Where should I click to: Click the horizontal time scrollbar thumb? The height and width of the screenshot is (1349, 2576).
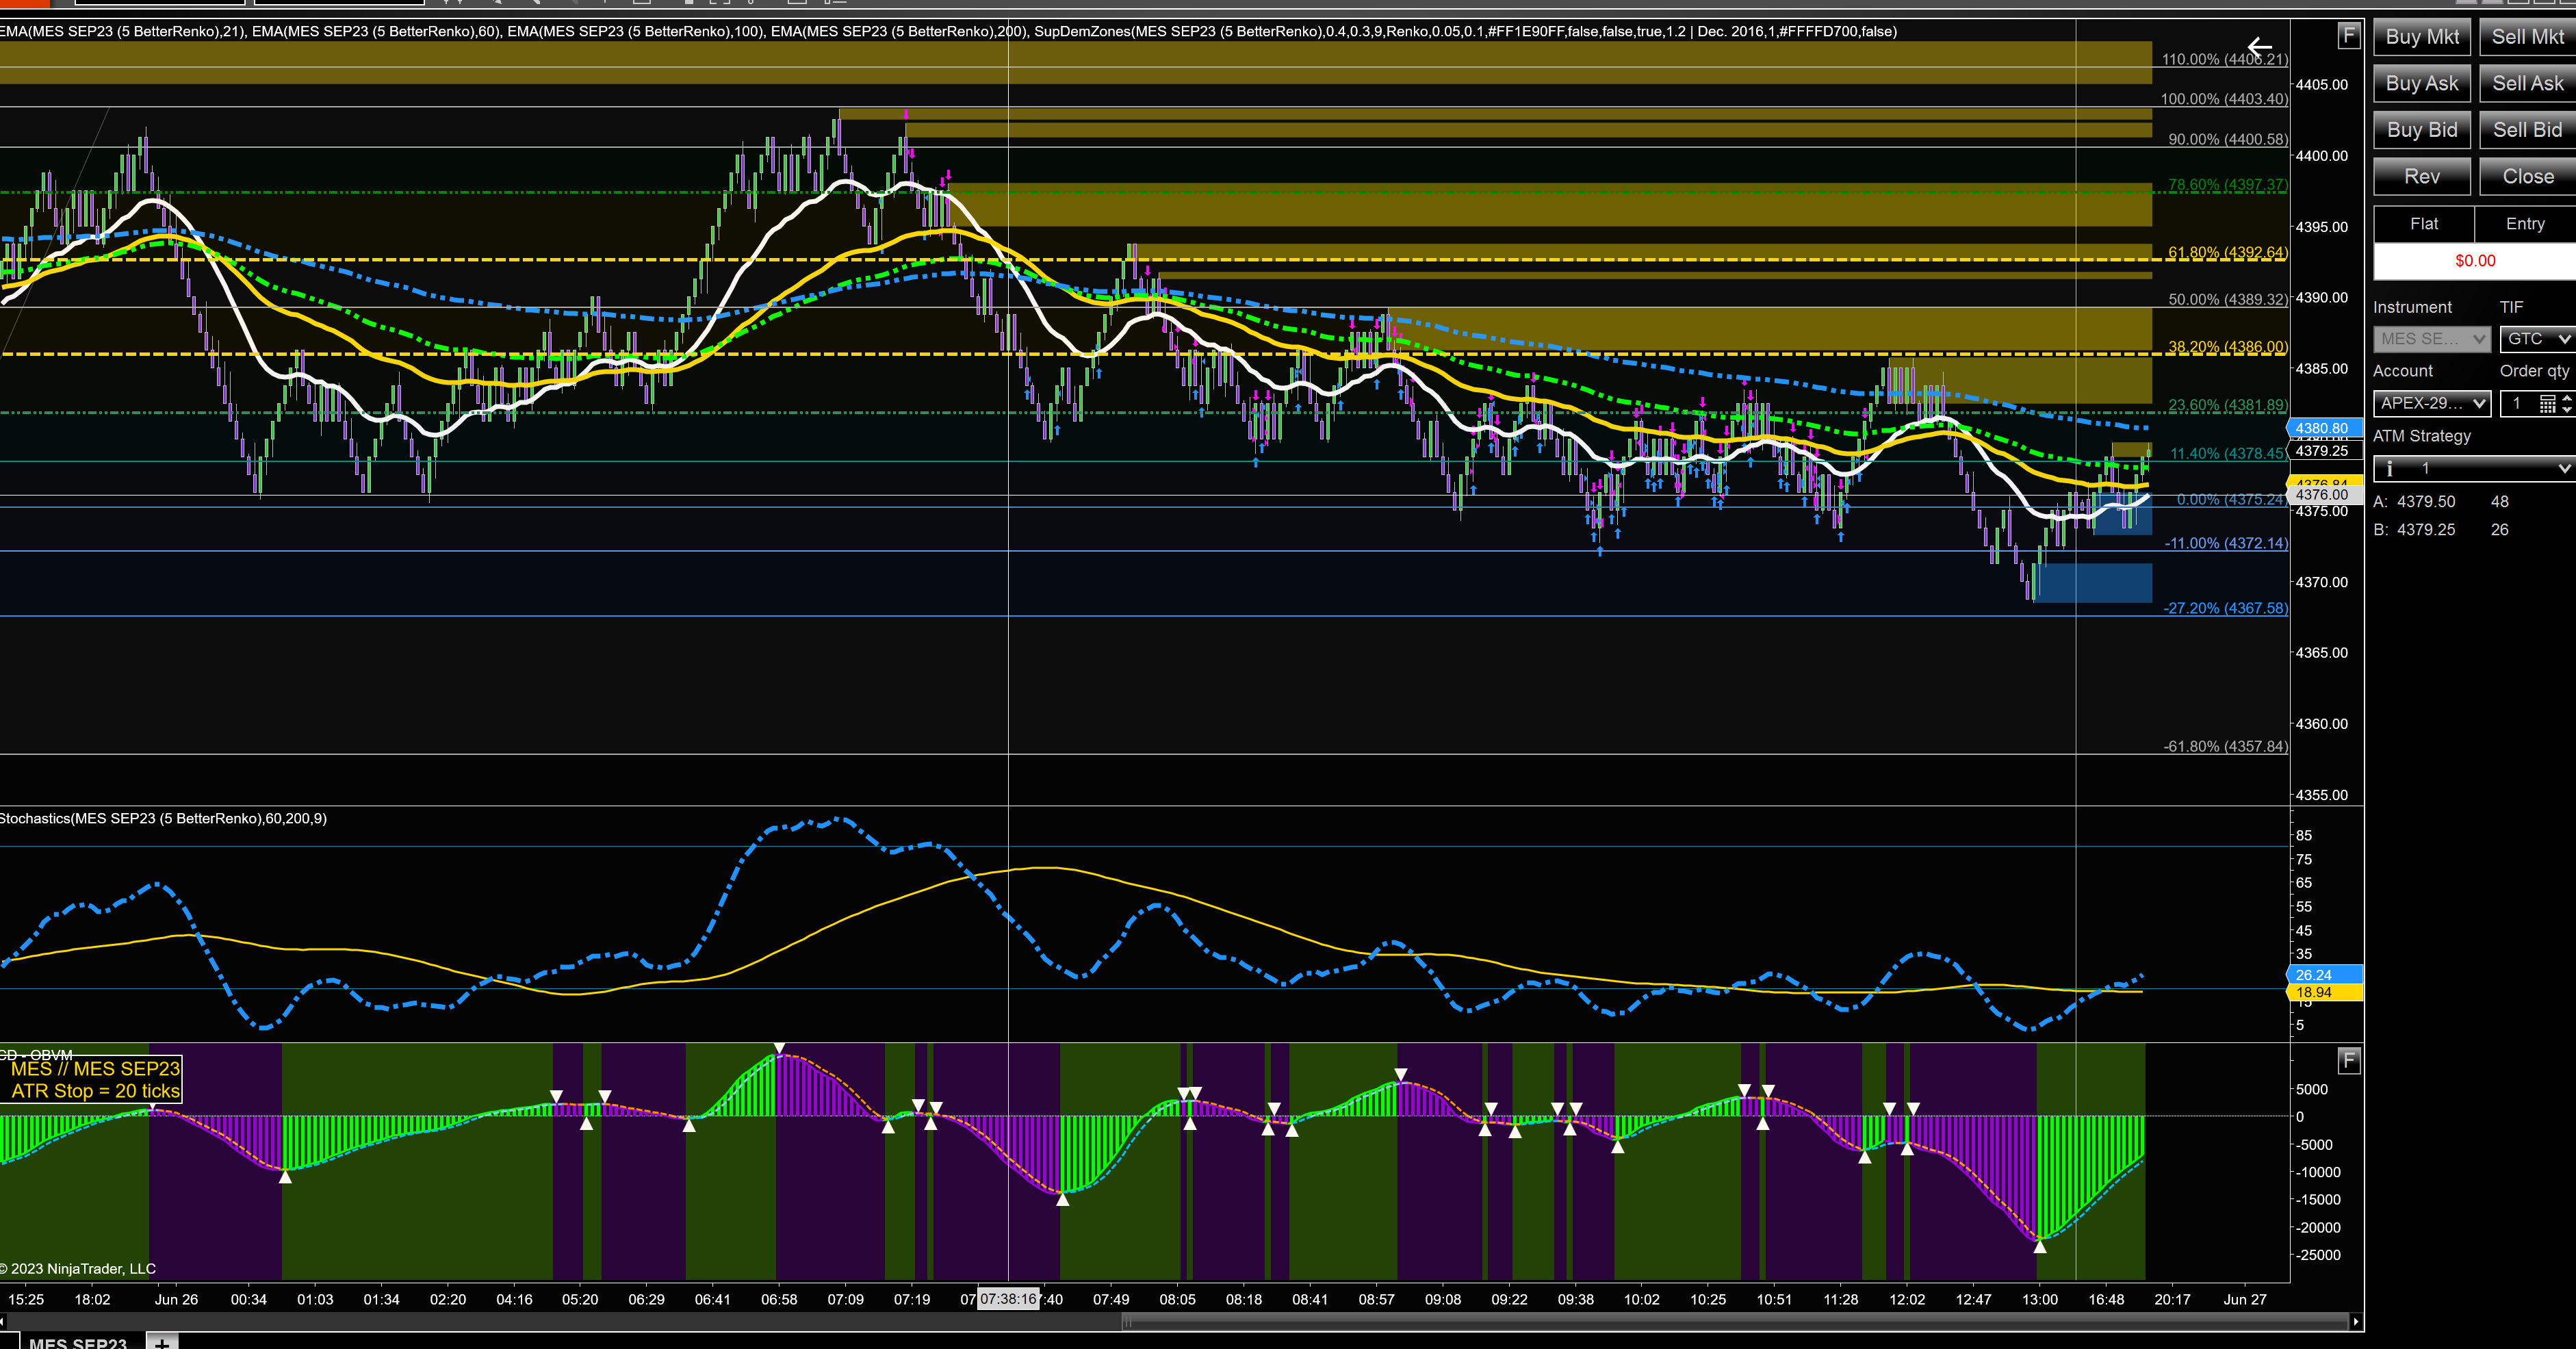1735,1322
